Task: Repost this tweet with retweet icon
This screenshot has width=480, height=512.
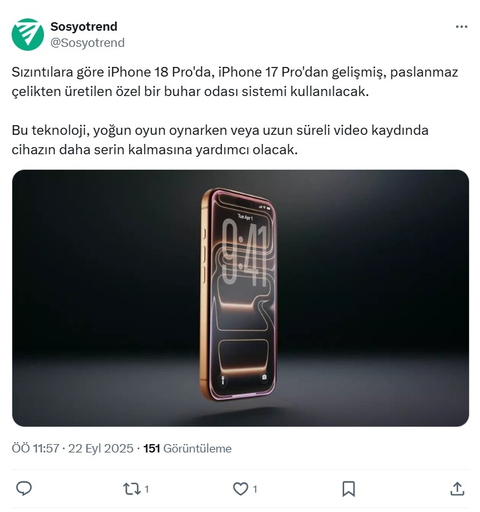Action: (x=131, y=489)
